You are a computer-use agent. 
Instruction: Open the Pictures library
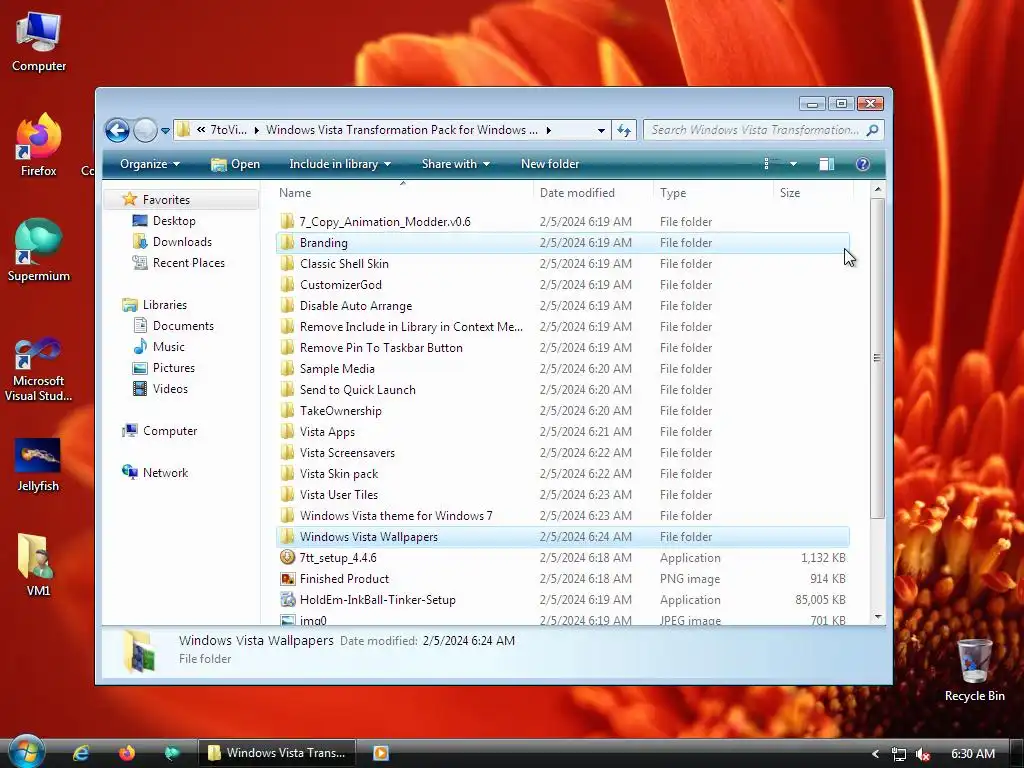click(174, 368)
